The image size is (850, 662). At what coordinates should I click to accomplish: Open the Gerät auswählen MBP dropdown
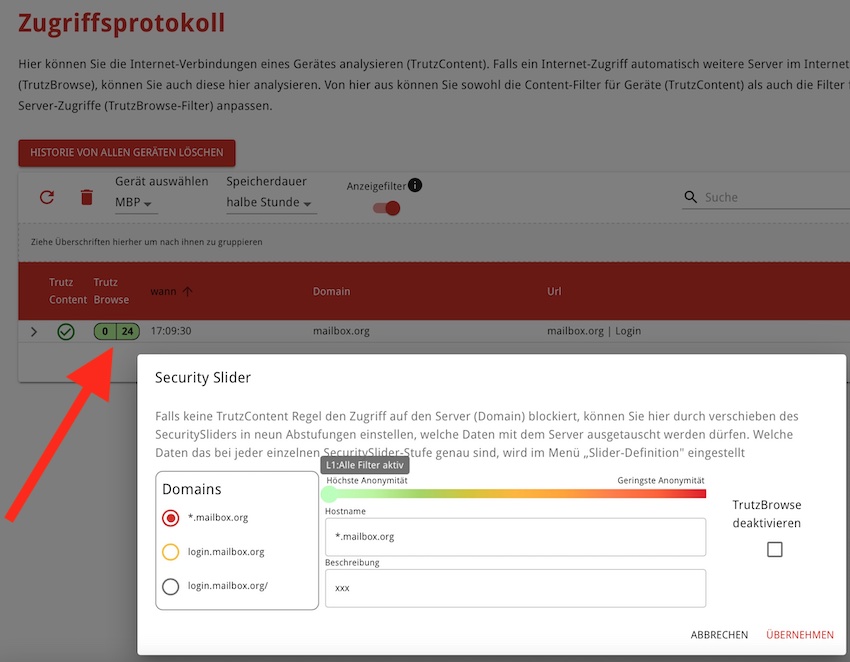136,203
